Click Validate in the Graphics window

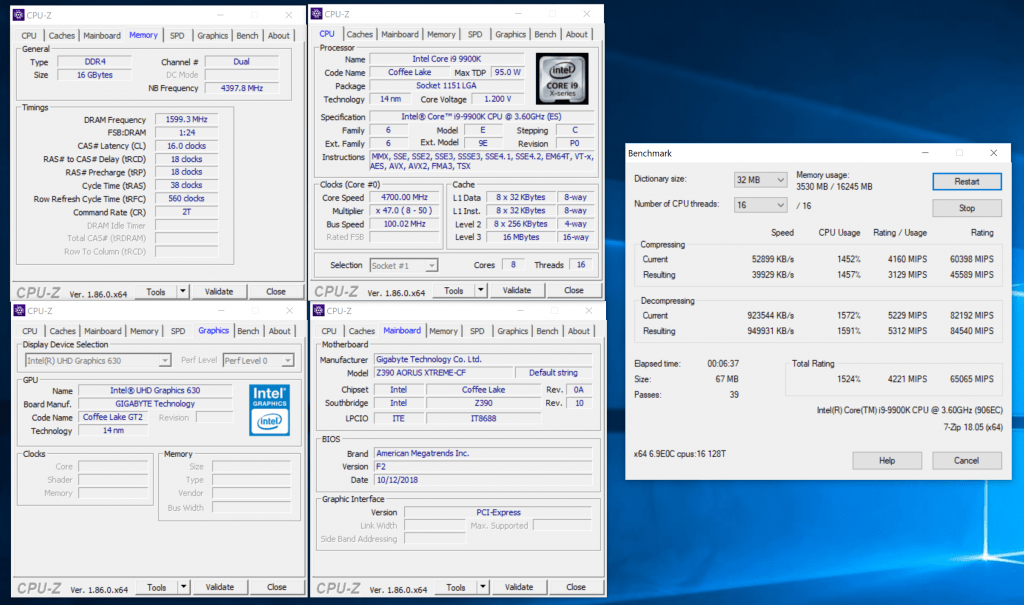pos(219,587)
